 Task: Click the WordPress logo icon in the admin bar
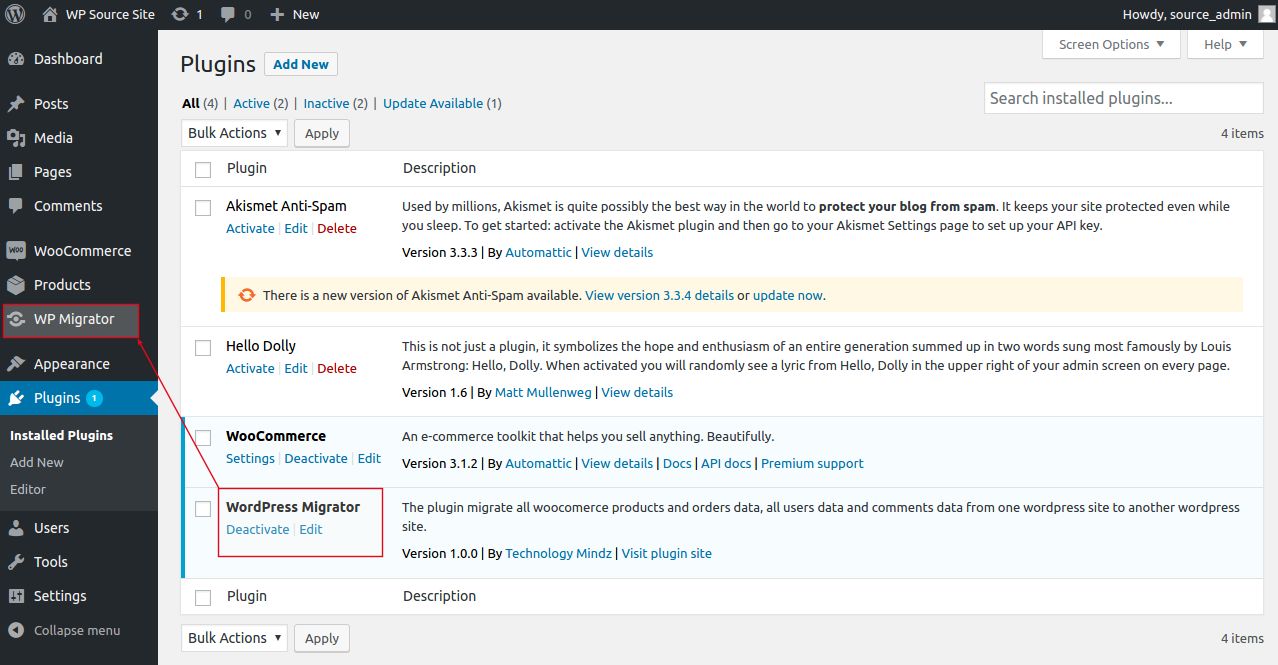point(16,14)
